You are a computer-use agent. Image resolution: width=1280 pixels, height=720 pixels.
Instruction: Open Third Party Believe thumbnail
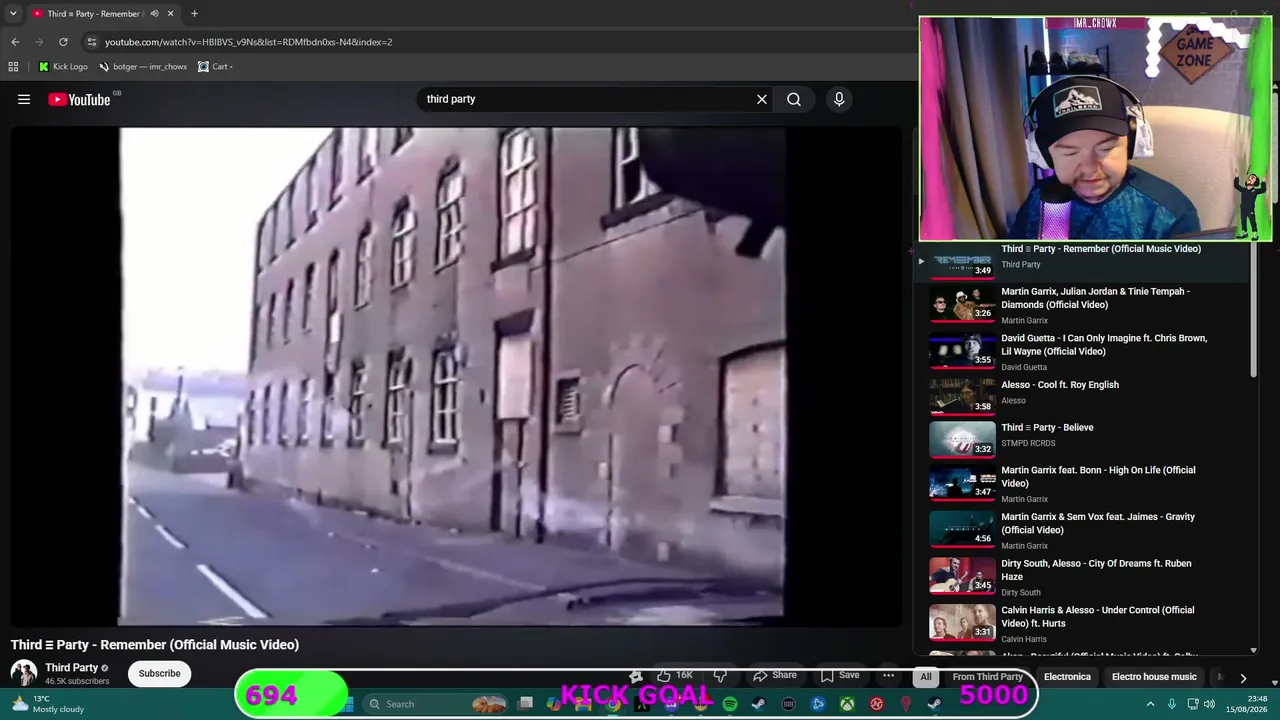click(962, 439)
